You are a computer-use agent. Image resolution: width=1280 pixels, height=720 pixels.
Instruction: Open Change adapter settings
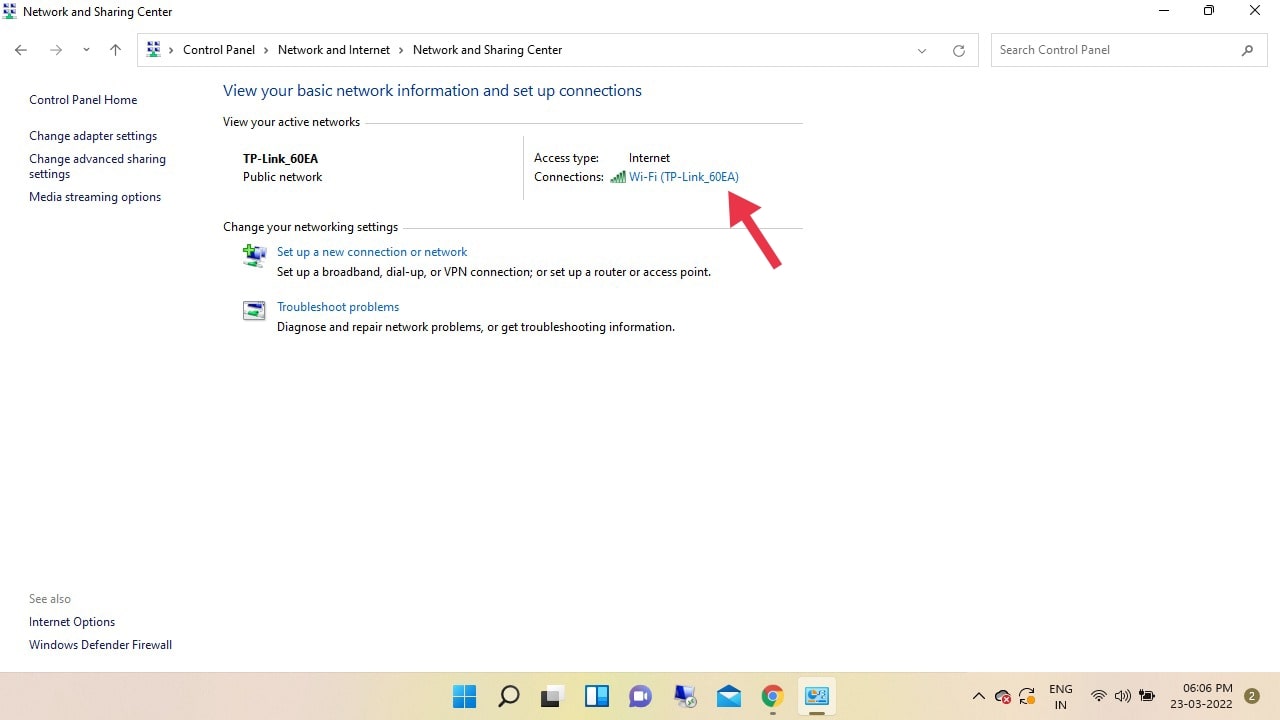(93, 136)
